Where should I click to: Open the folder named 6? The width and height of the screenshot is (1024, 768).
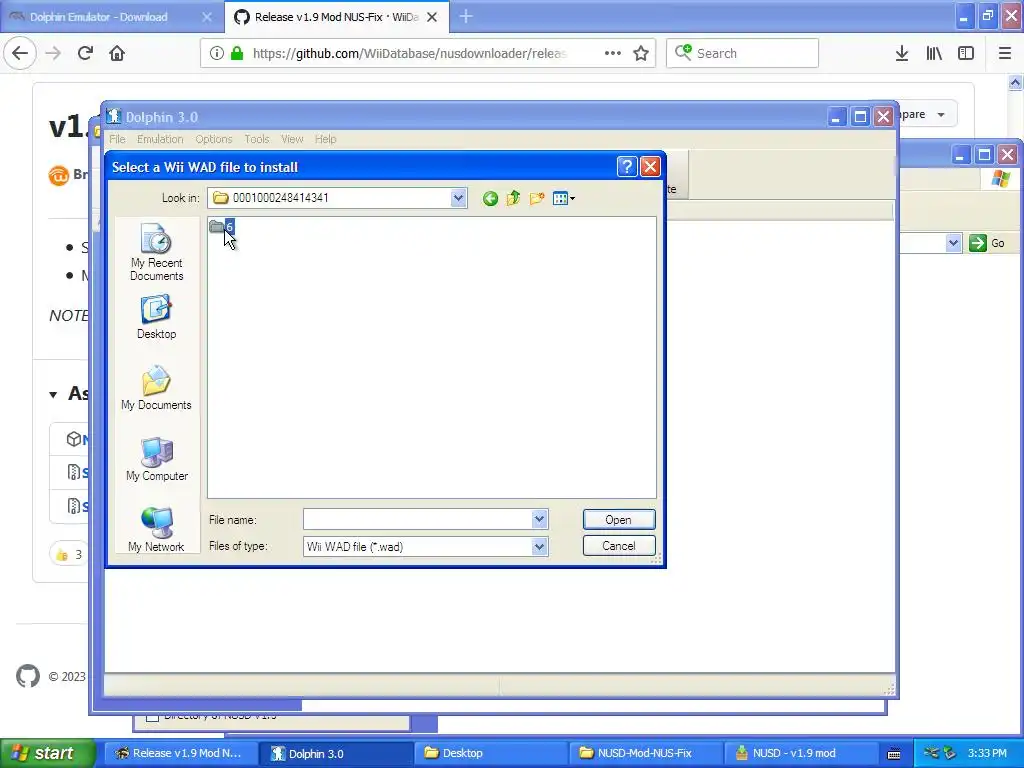222,227
